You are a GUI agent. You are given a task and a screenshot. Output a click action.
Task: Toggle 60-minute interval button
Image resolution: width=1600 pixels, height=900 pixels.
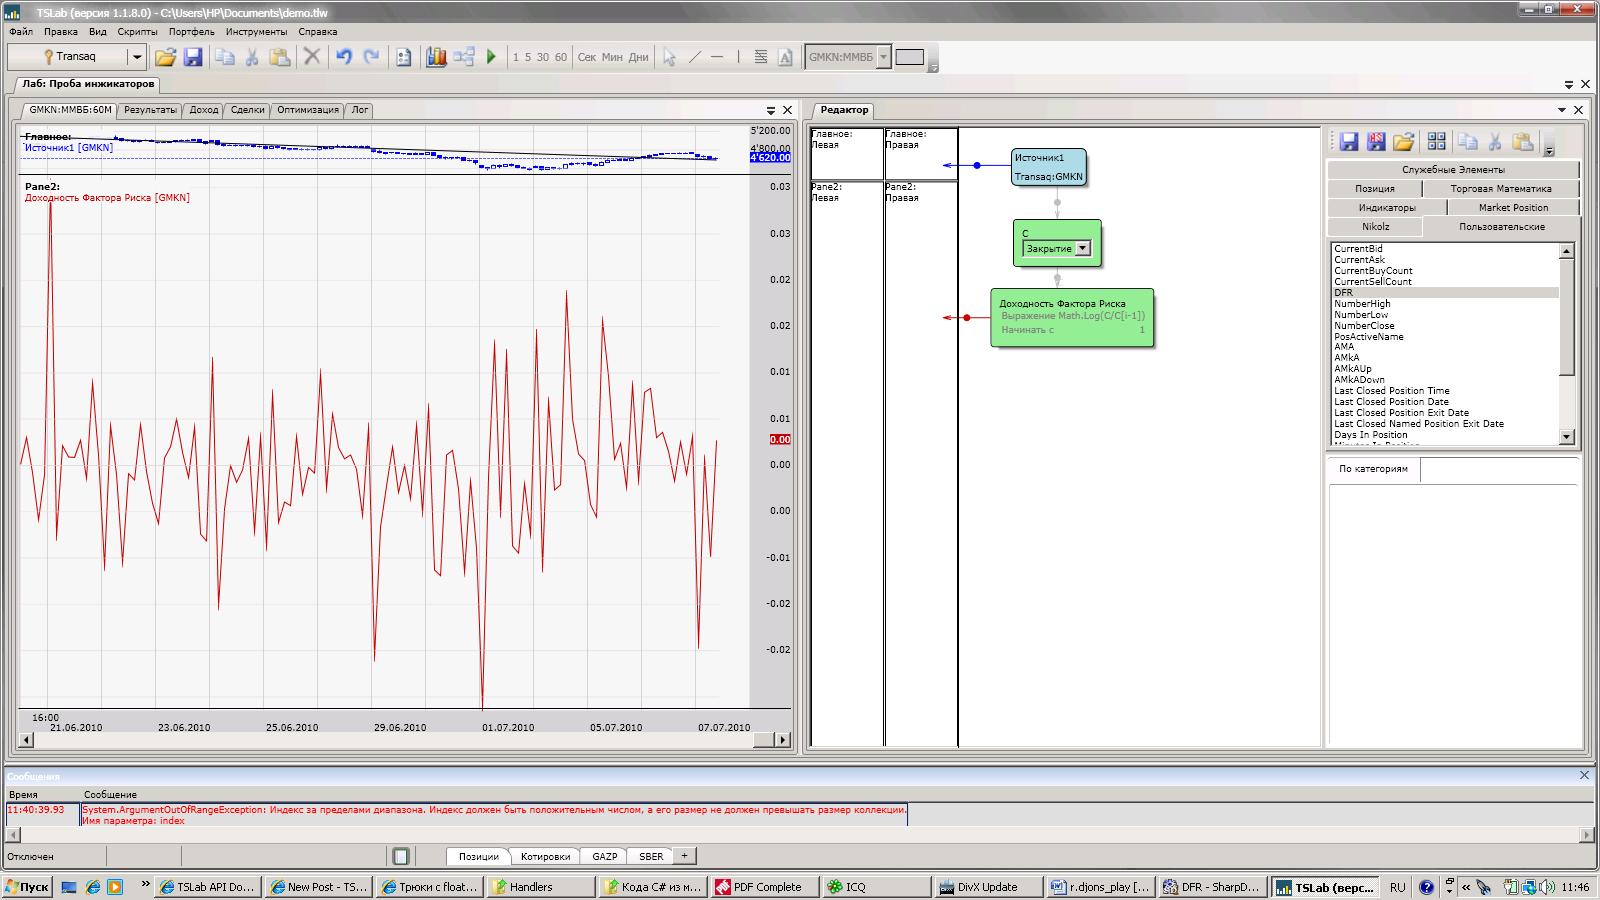click(561, 57)
